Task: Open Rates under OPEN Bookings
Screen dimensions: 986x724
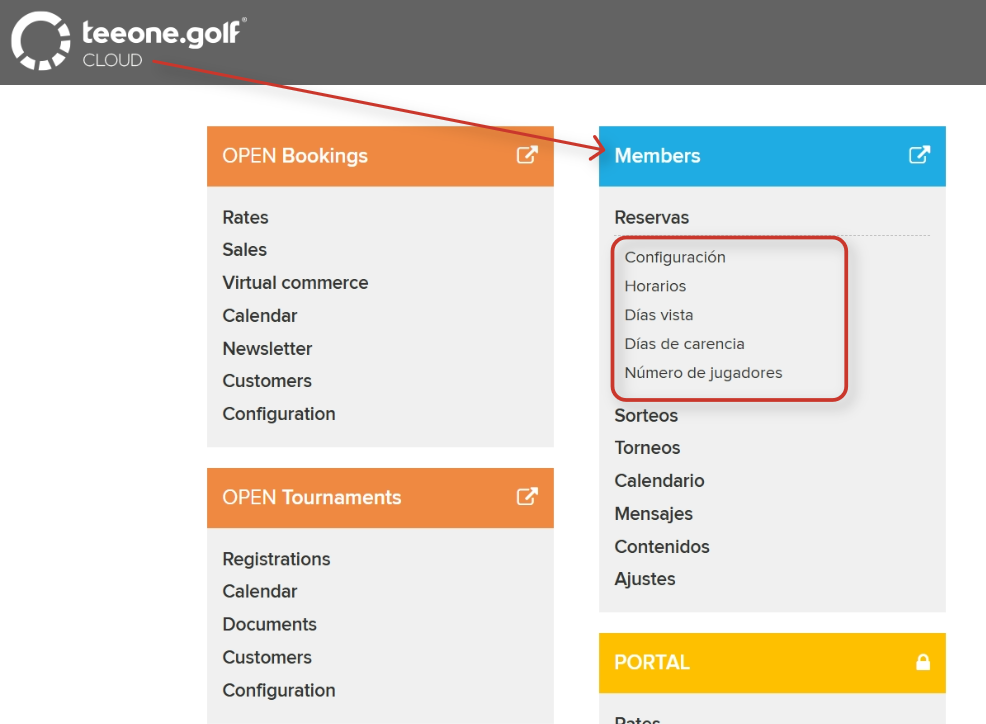Action: click(x=245, y=217)
